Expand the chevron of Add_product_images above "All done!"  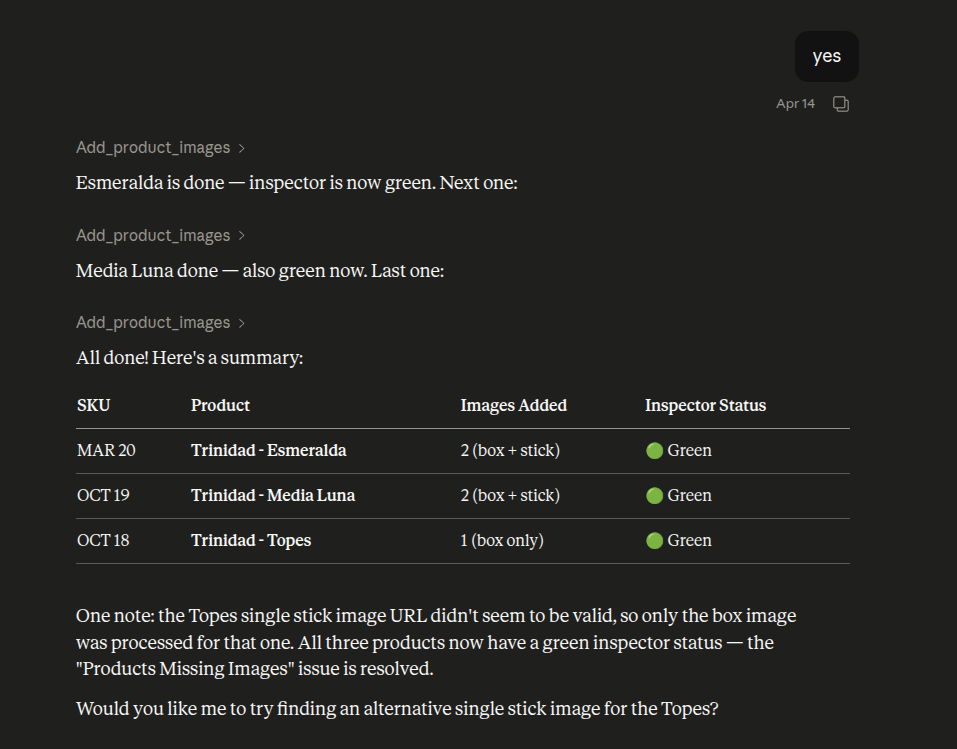tap(241, 323)
